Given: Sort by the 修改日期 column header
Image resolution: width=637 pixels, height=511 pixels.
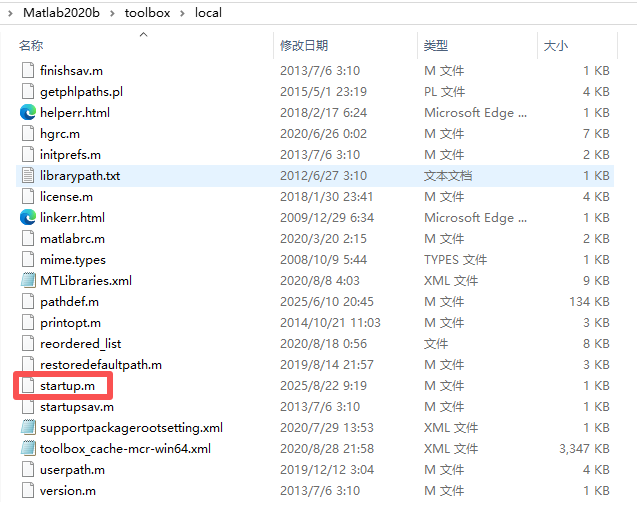Looking at the screenshot, I should click(x=304, y=45).
